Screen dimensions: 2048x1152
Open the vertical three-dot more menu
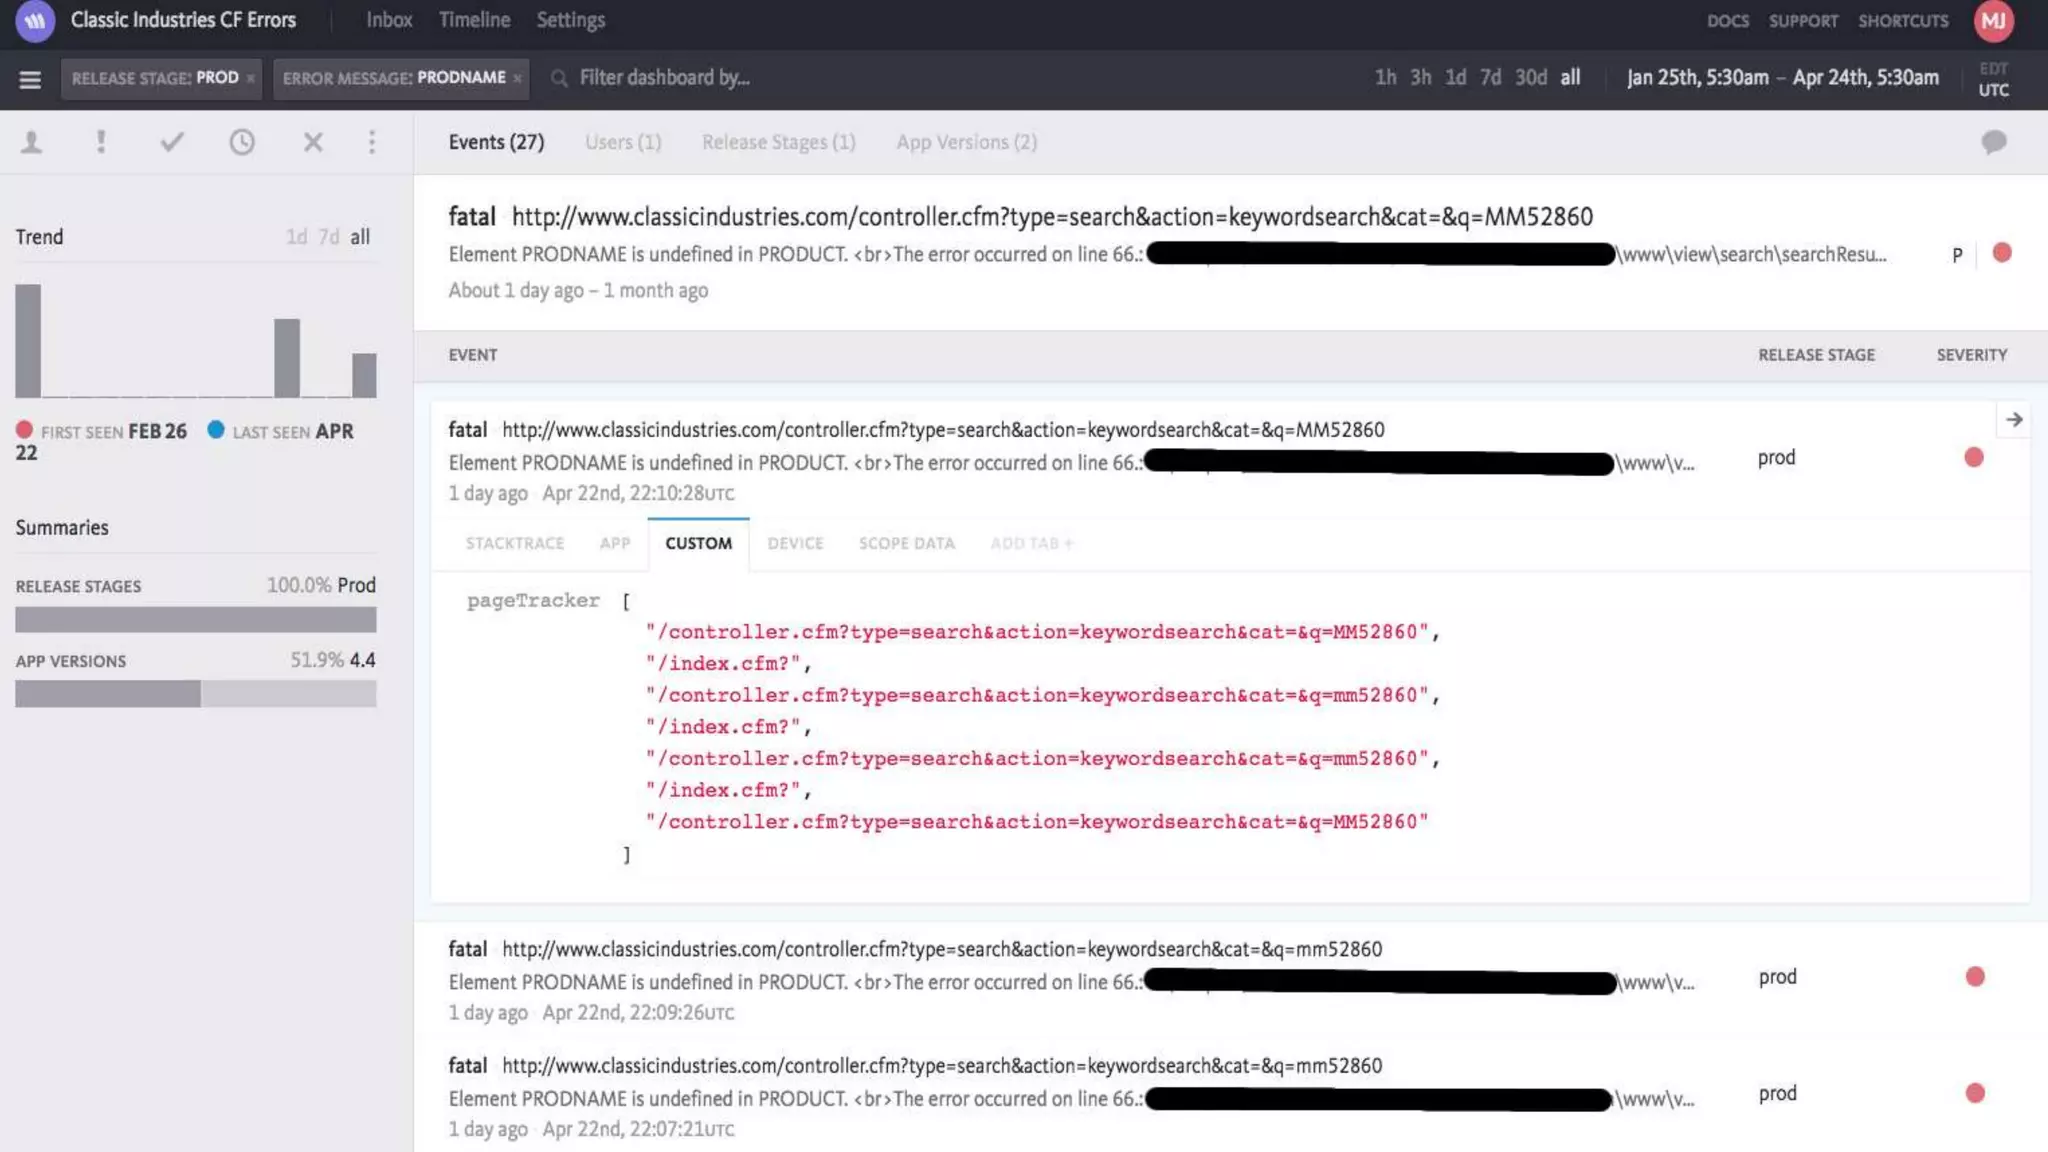coord(372,142)
